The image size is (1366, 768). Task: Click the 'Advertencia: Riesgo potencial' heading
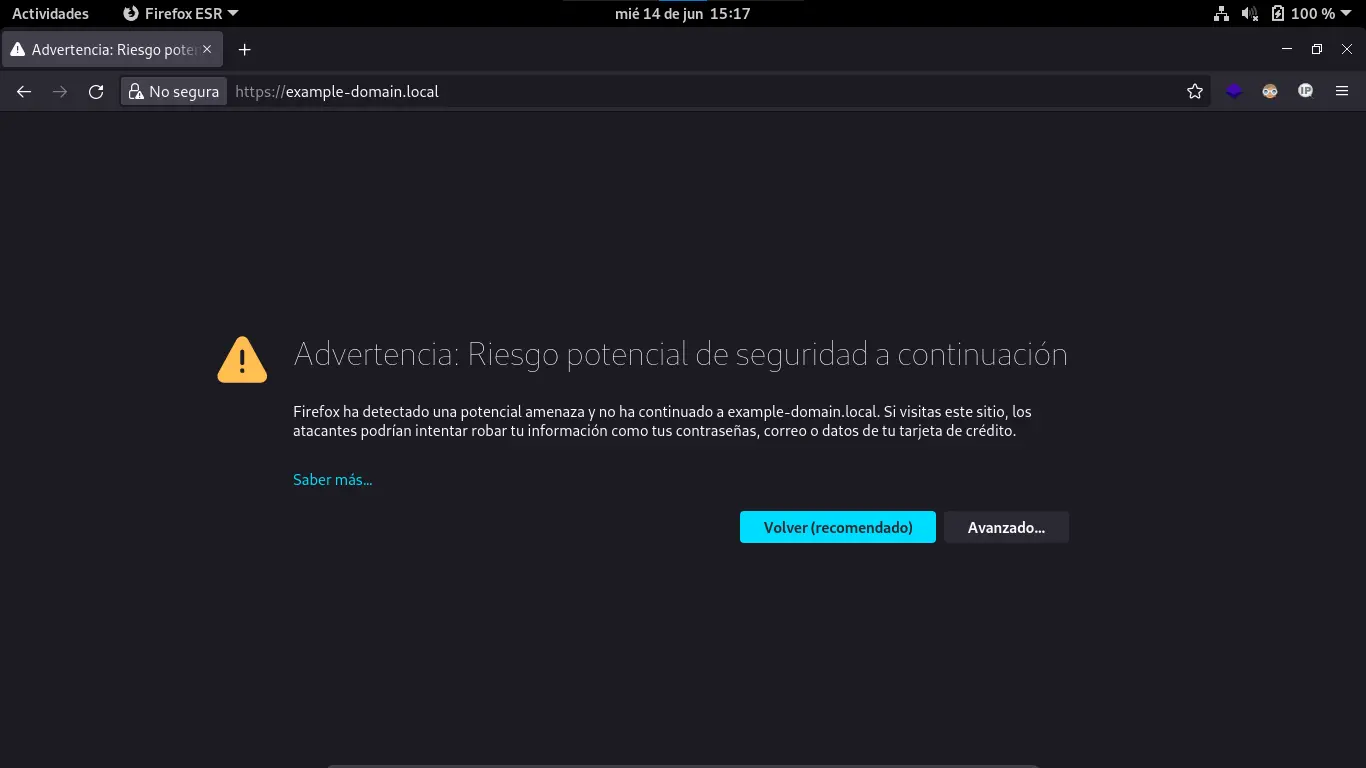click(x=680, y=354)
